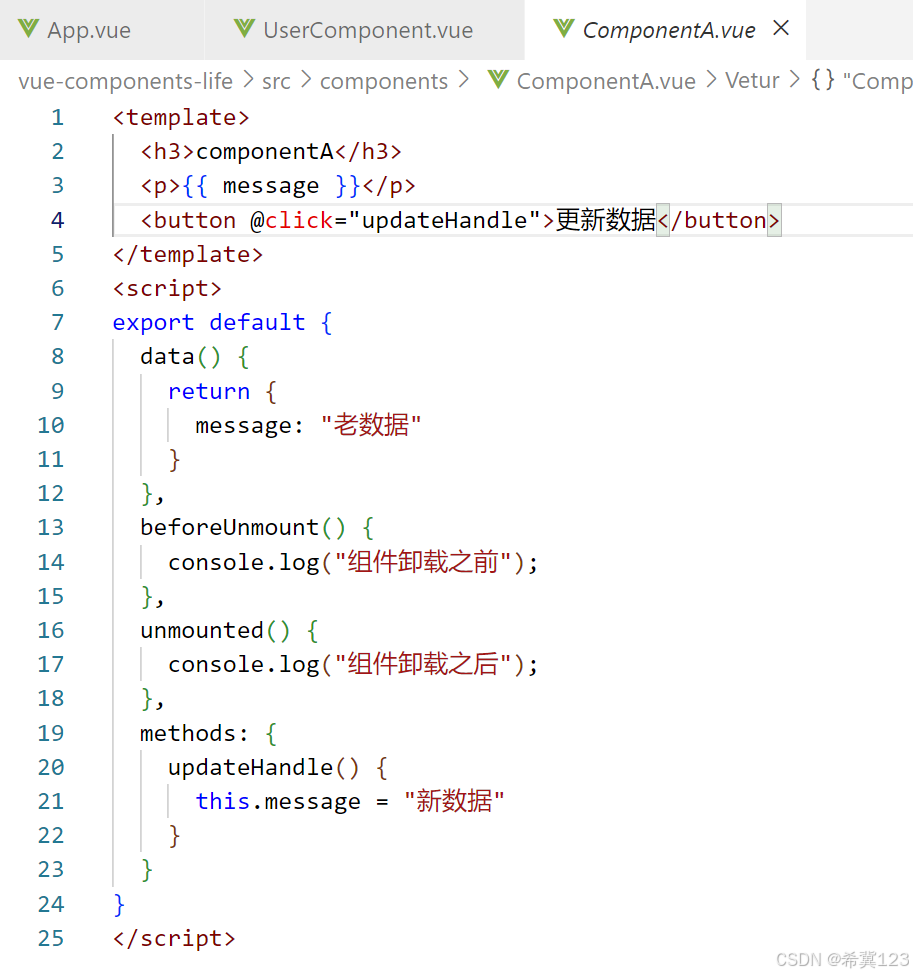Viewport: 913px width, 975px height.
Task: Open the Vetur breadcrumb item
Action: click(752, 81)
